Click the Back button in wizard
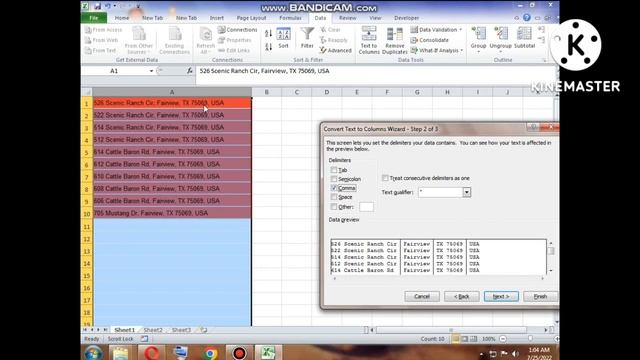 461,296
